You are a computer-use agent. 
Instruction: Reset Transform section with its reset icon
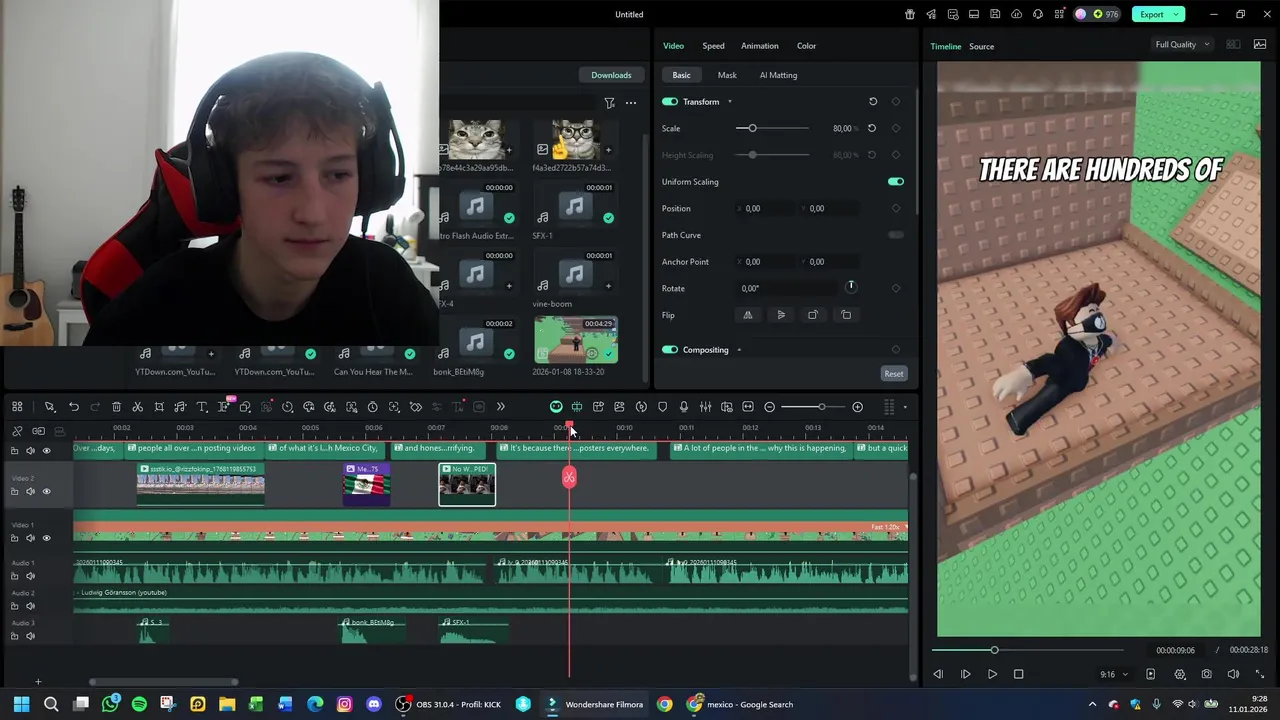(873, 101)
